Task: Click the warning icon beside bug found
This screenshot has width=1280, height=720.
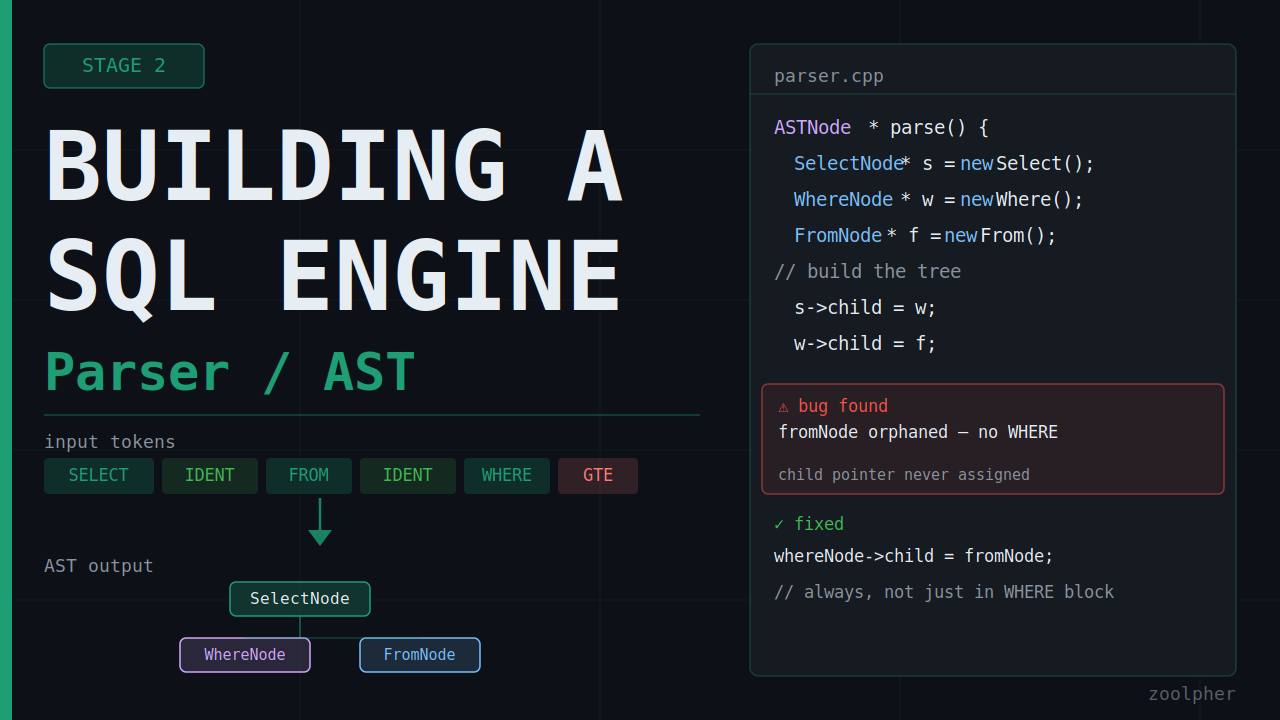Action: (x=783, y=406)
